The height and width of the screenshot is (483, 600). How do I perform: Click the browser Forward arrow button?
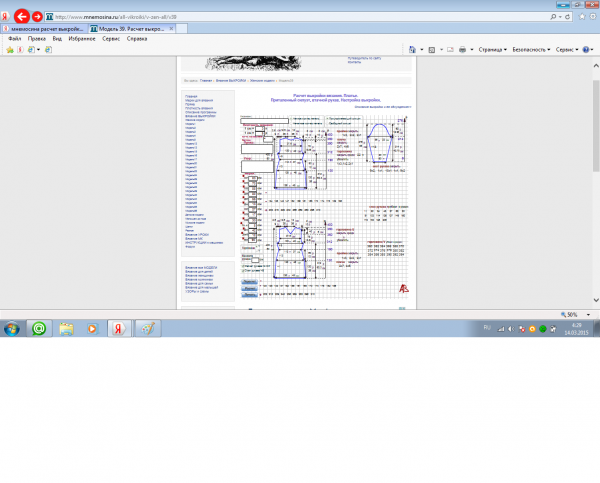pyautogui.click(x=37, y=16)
